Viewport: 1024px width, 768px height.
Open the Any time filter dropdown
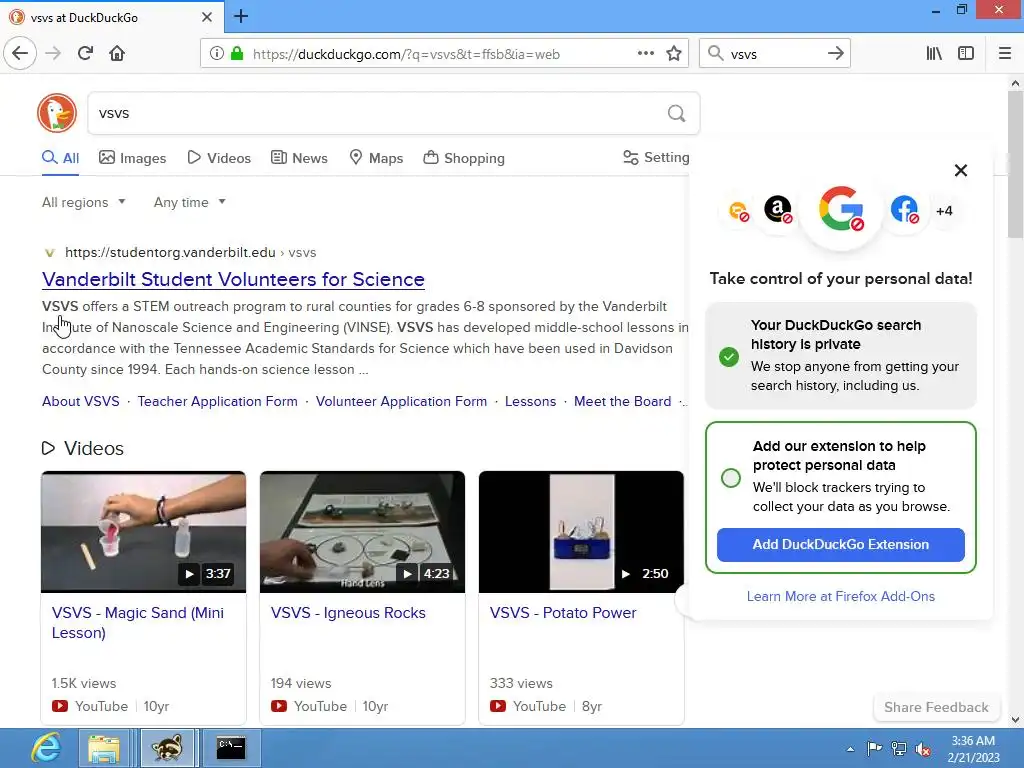coord(189,202)
